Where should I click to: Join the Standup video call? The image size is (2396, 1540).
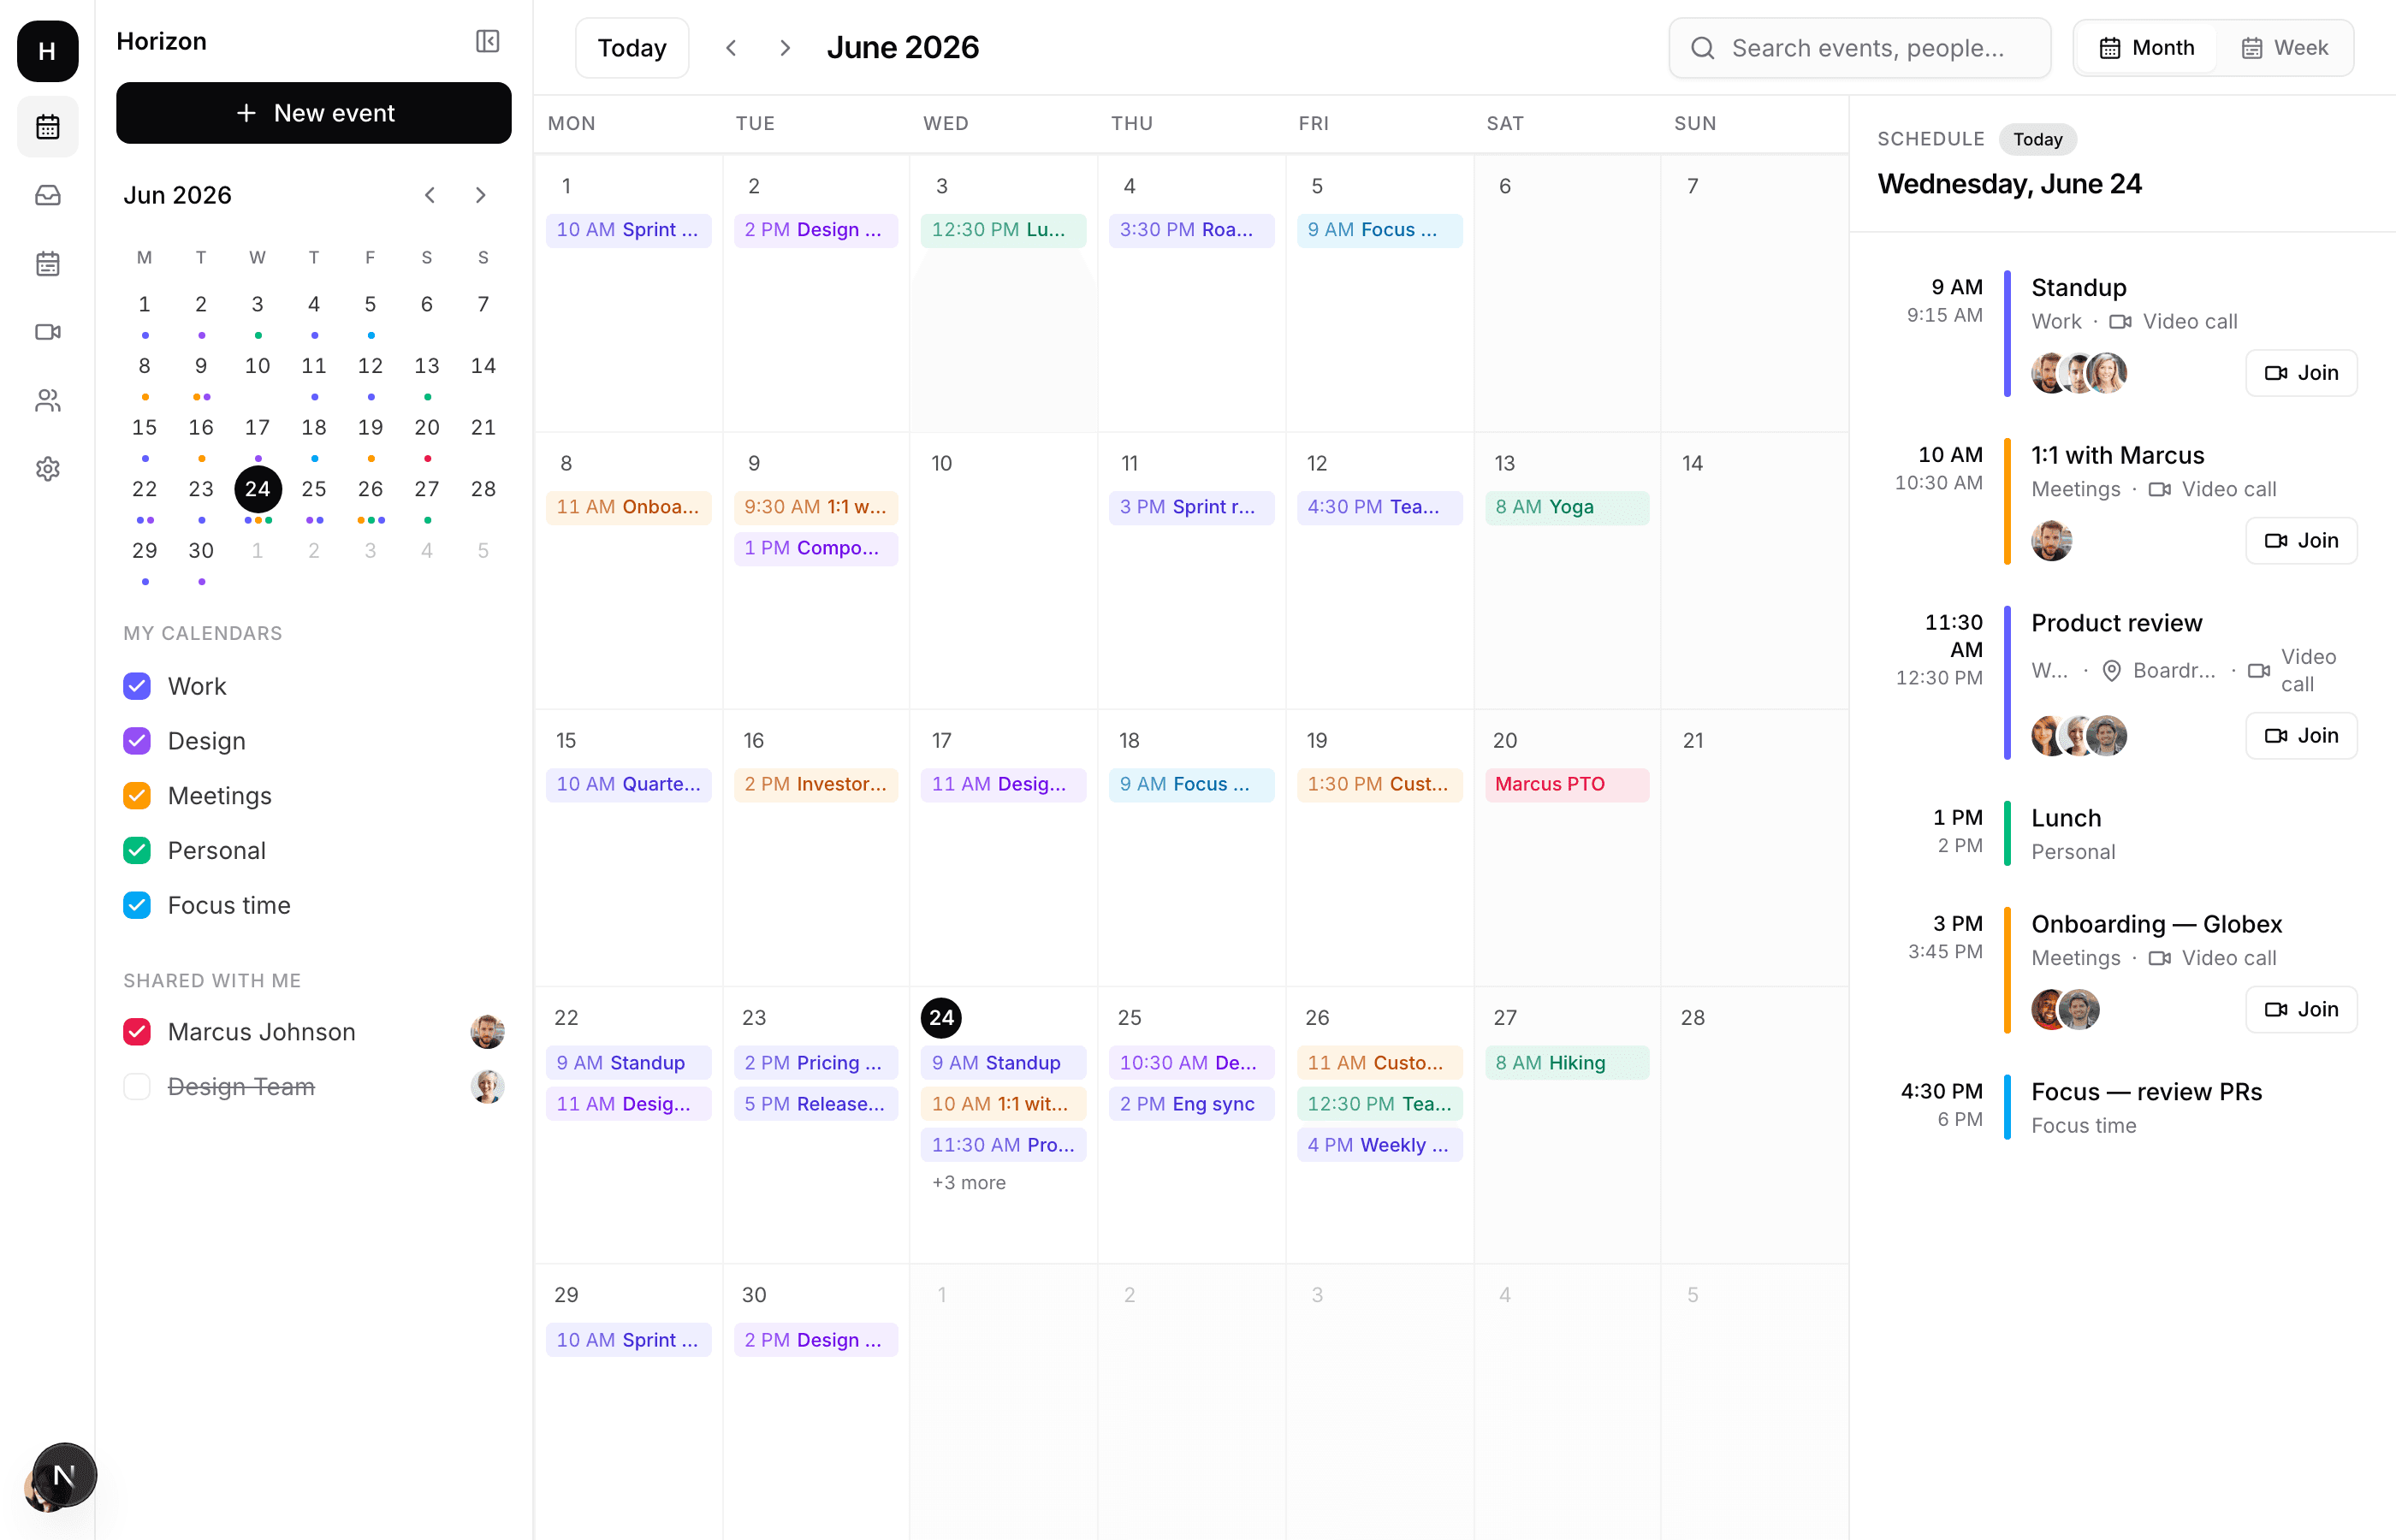click(x=2301, y=373)
